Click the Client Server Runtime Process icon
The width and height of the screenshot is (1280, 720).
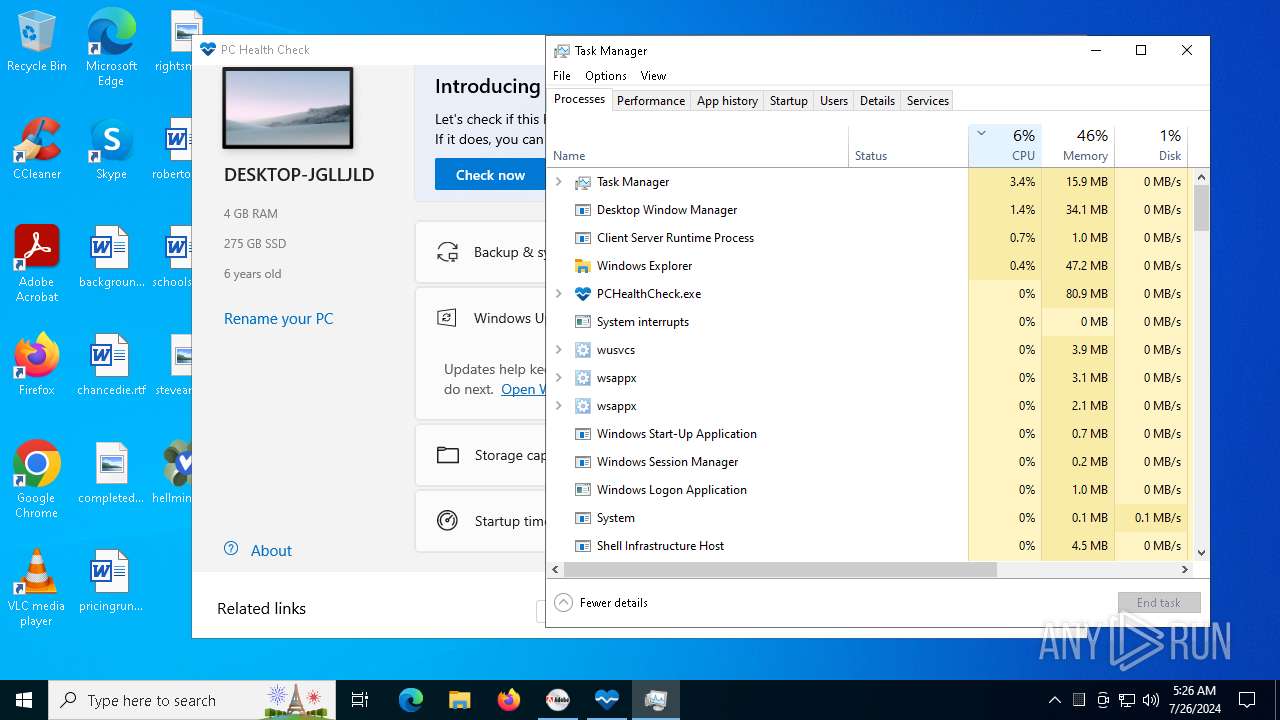click(583, 238)
